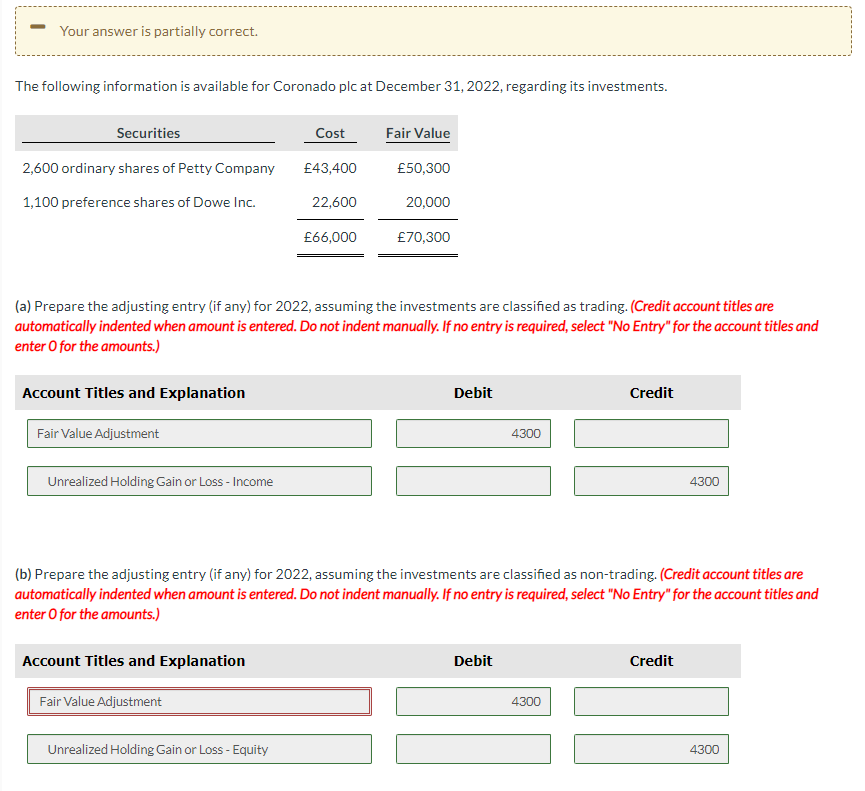
Task: Click part (a) Fair Value Adjustment debit 4300 field
Action: pos(473,434)
